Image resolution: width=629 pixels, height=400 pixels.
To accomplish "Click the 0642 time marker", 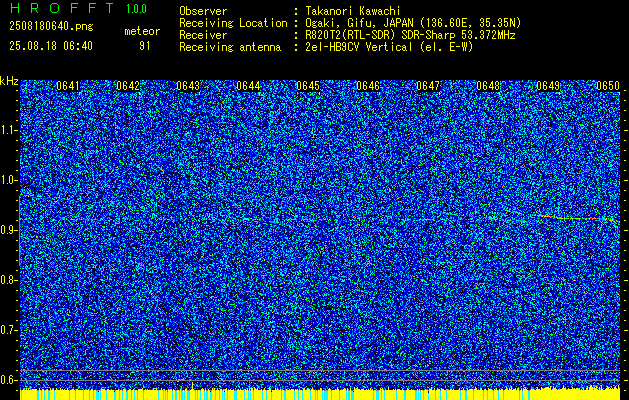I will [x=128, y=86].
